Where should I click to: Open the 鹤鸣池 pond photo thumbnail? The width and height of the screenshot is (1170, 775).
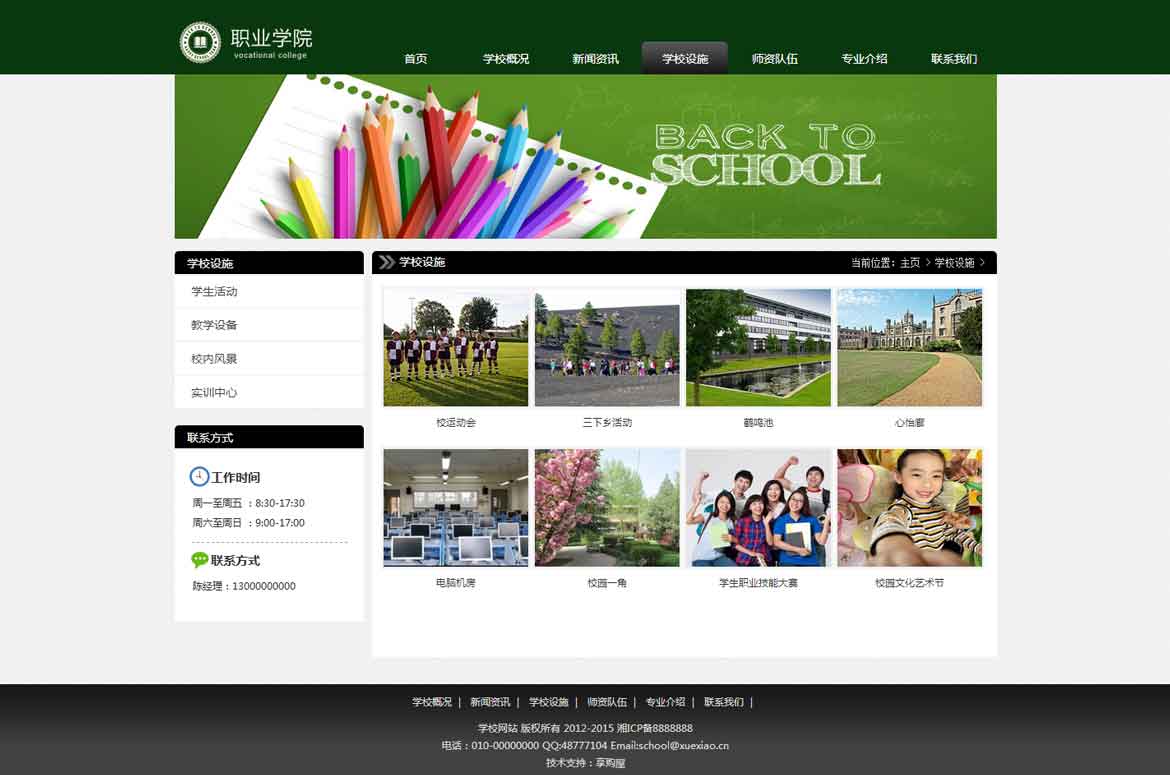[758, 348]
